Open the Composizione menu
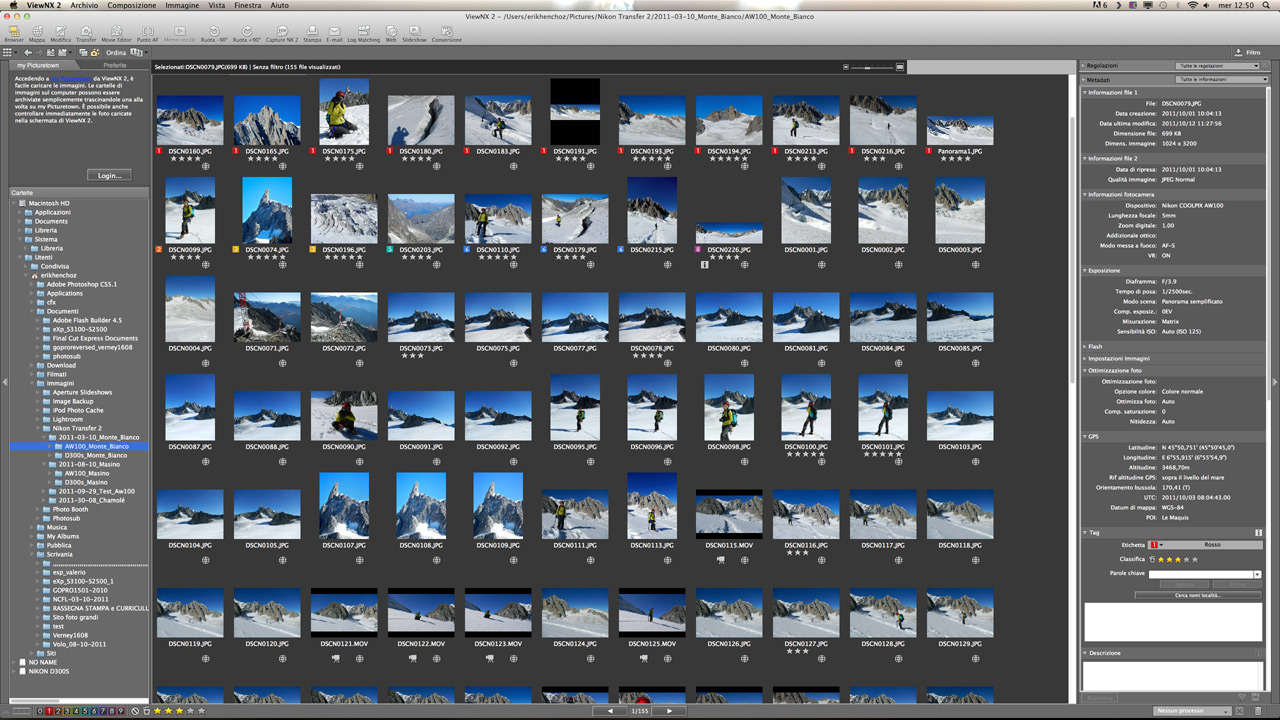The image size is (1280, 720). click(131, 6)
